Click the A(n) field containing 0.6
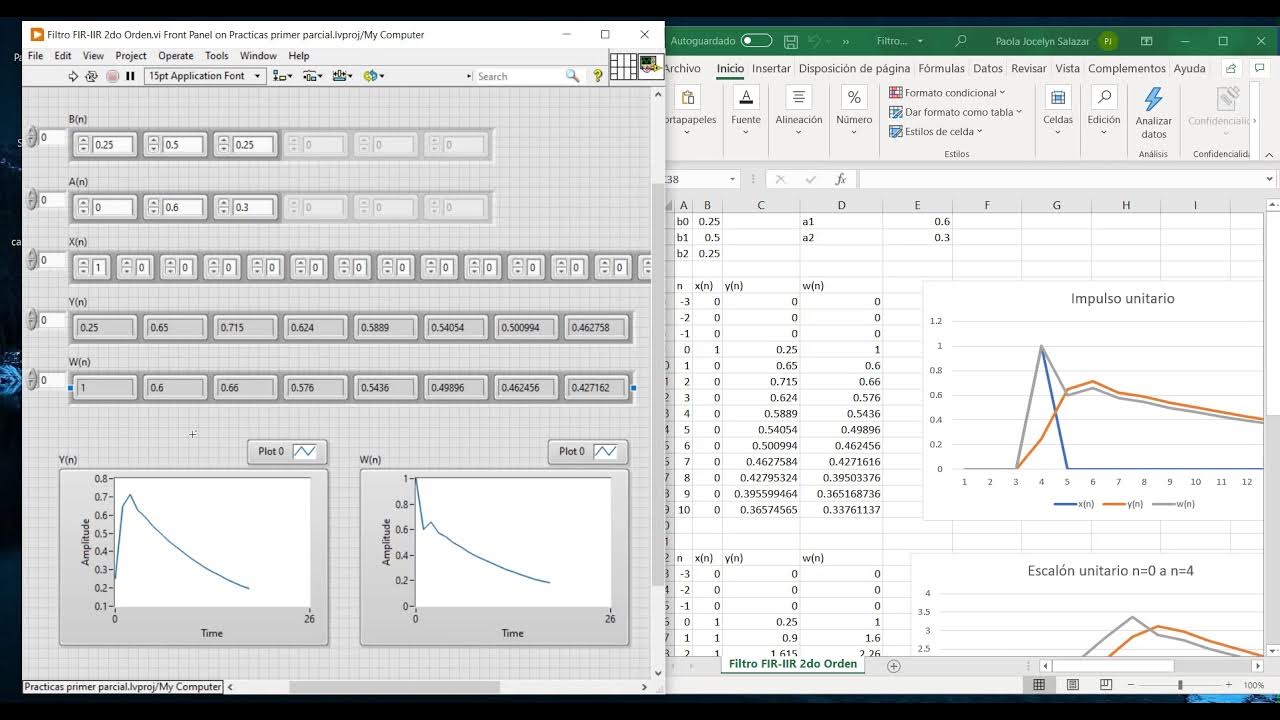1280x720 pixels. [183, 207]
